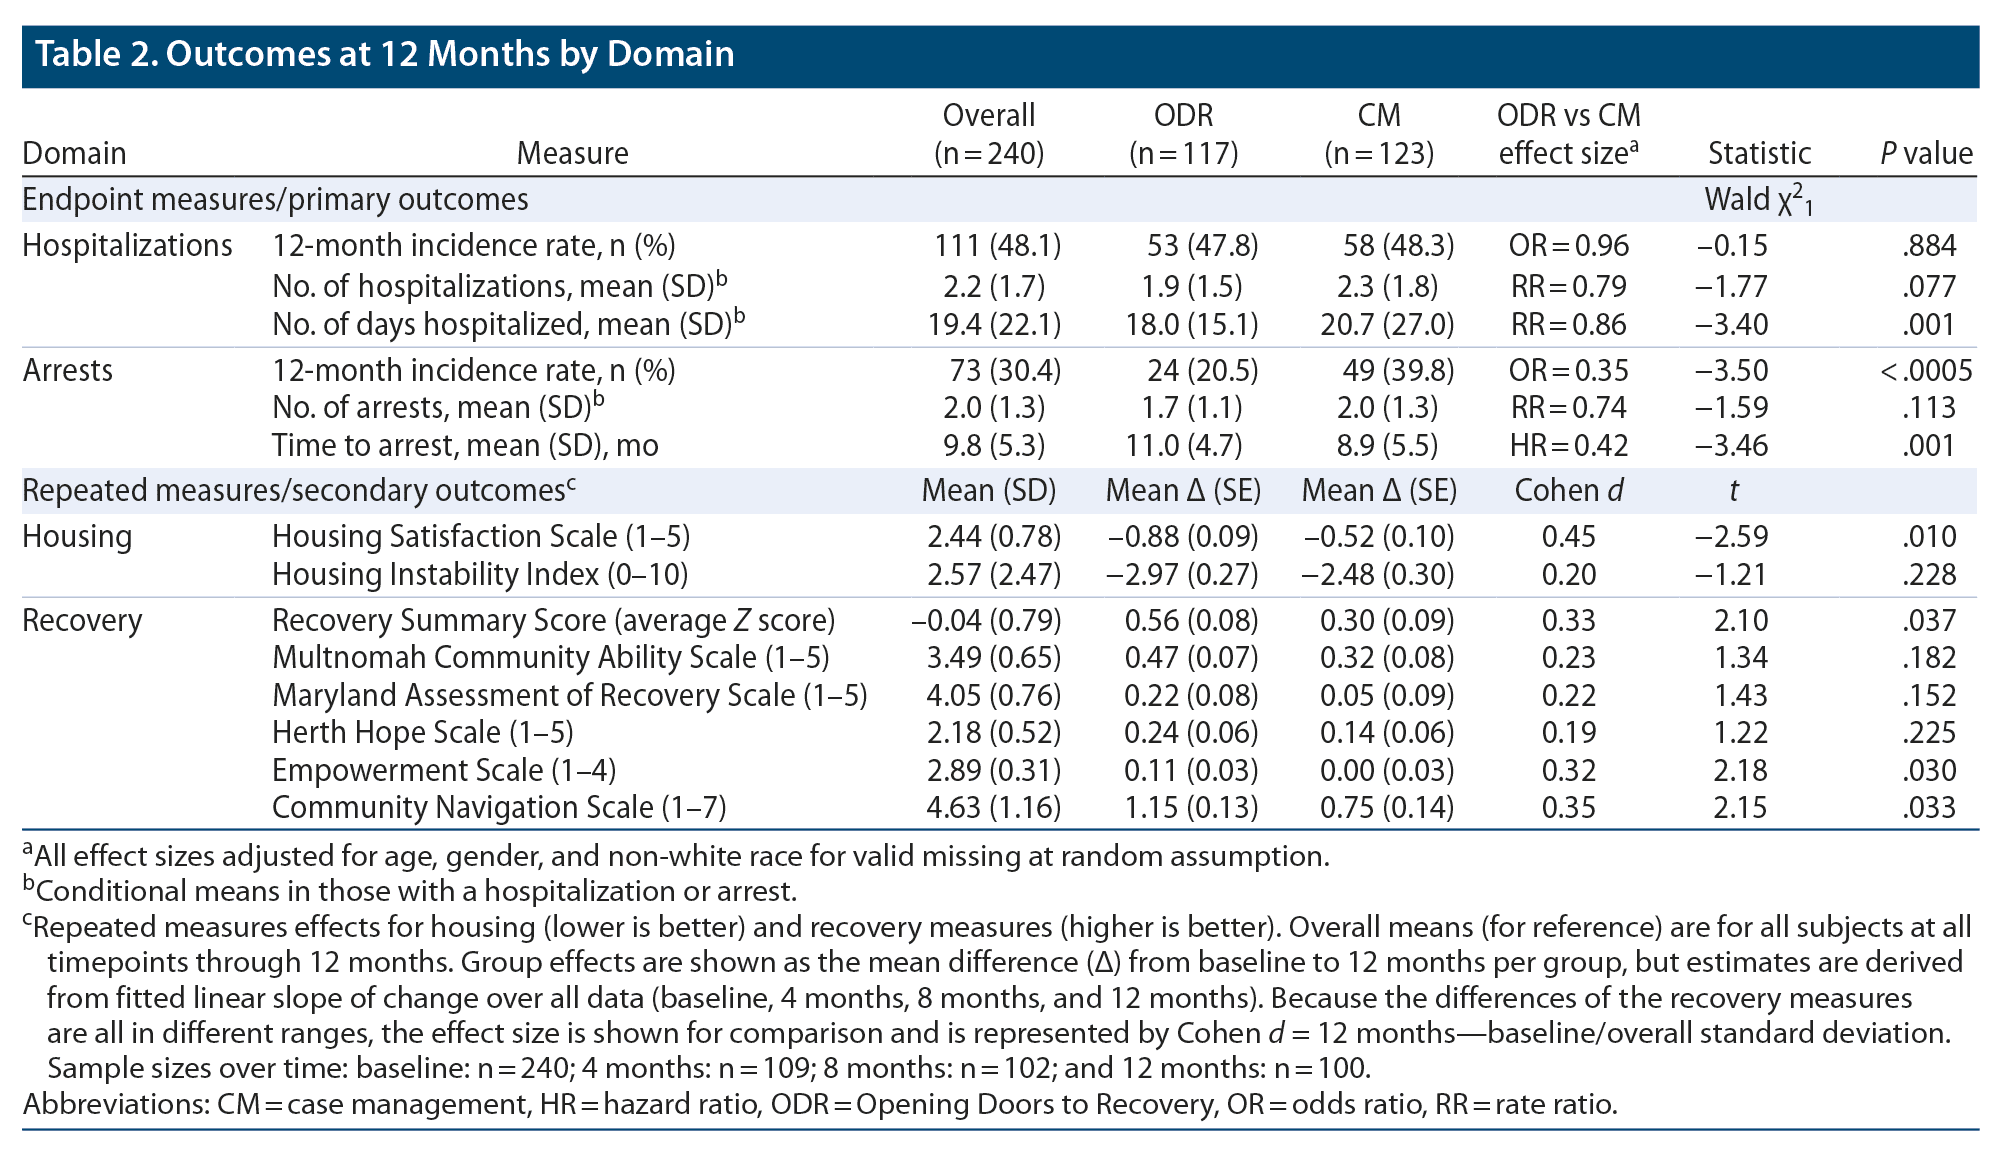
Task: Select the Herth Hope Scale measure
Action: pyautogui.click(x=423, y=733)
